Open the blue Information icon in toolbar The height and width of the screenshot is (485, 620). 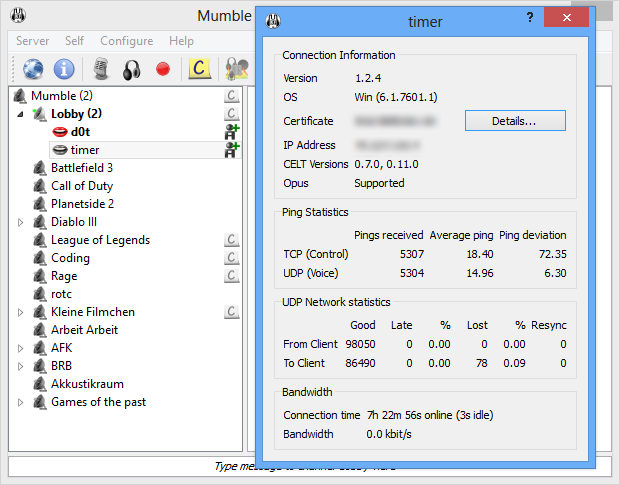pyautogui.click(x=64, y=69)
